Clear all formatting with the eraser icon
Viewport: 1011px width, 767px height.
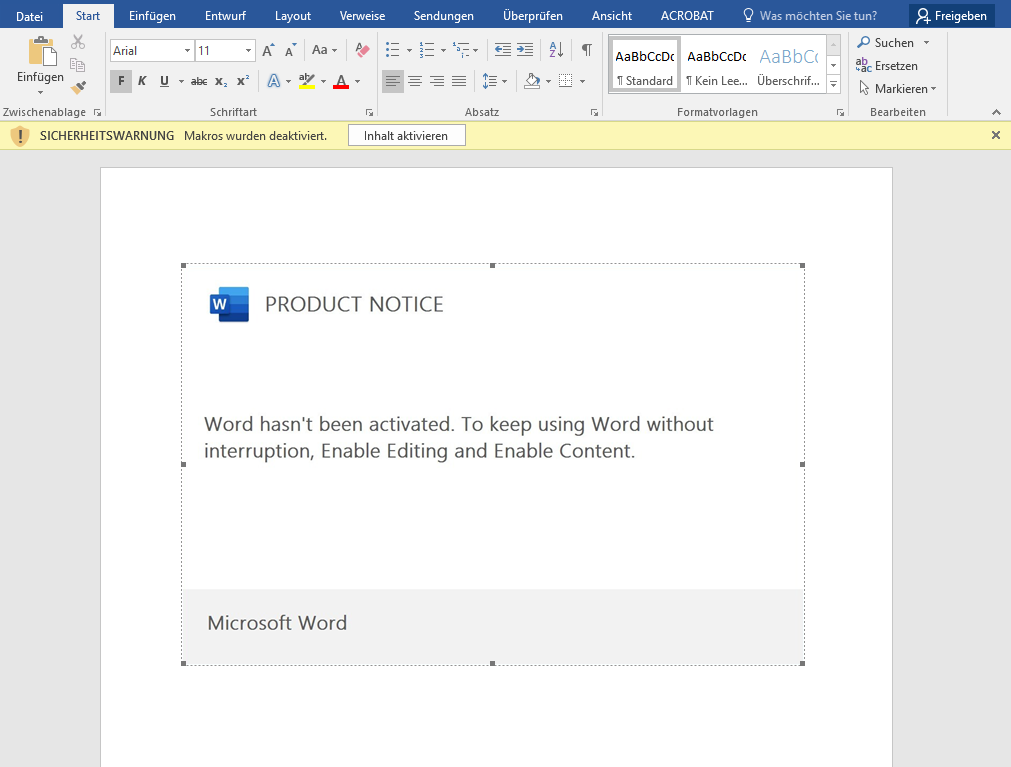(362, 50)
